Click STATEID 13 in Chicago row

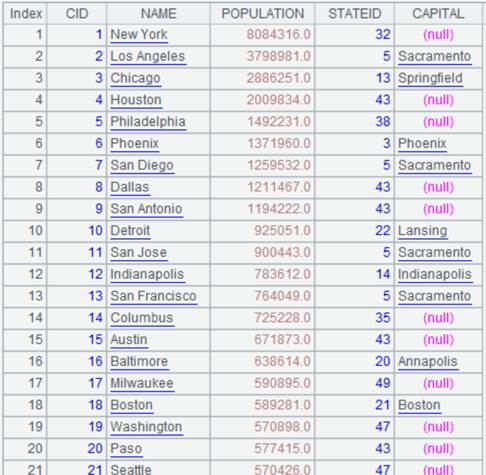[383, 78]
